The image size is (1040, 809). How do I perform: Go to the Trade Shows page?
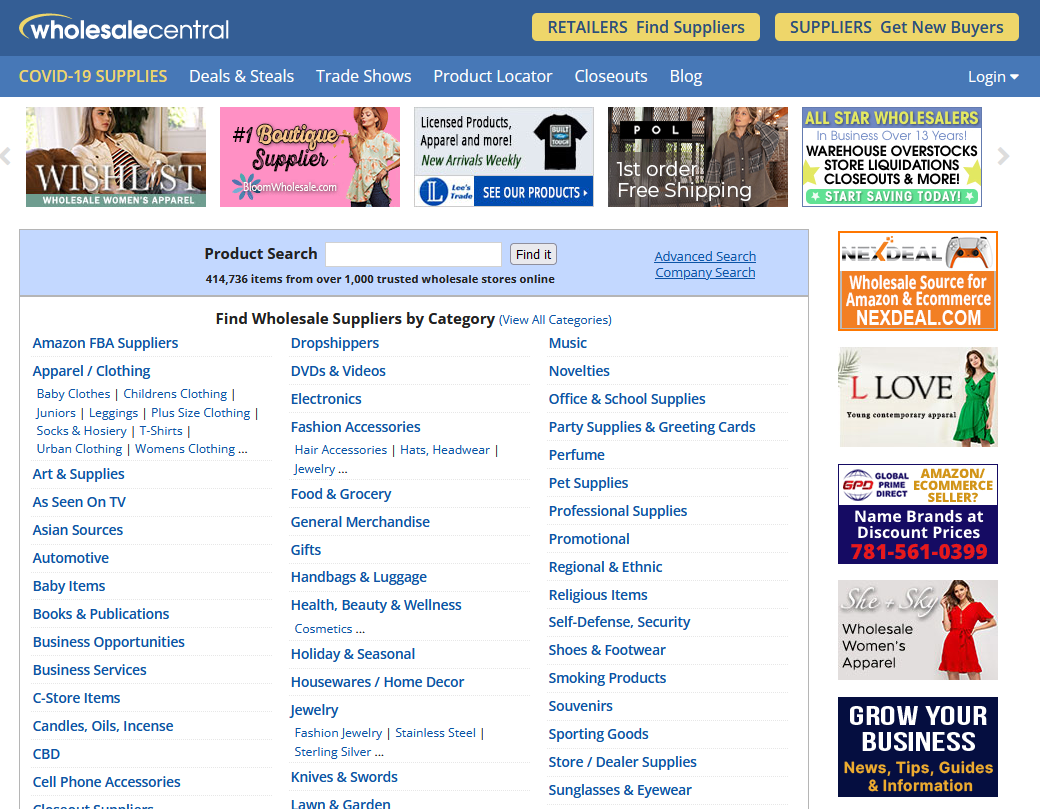(x=363, y=76)
